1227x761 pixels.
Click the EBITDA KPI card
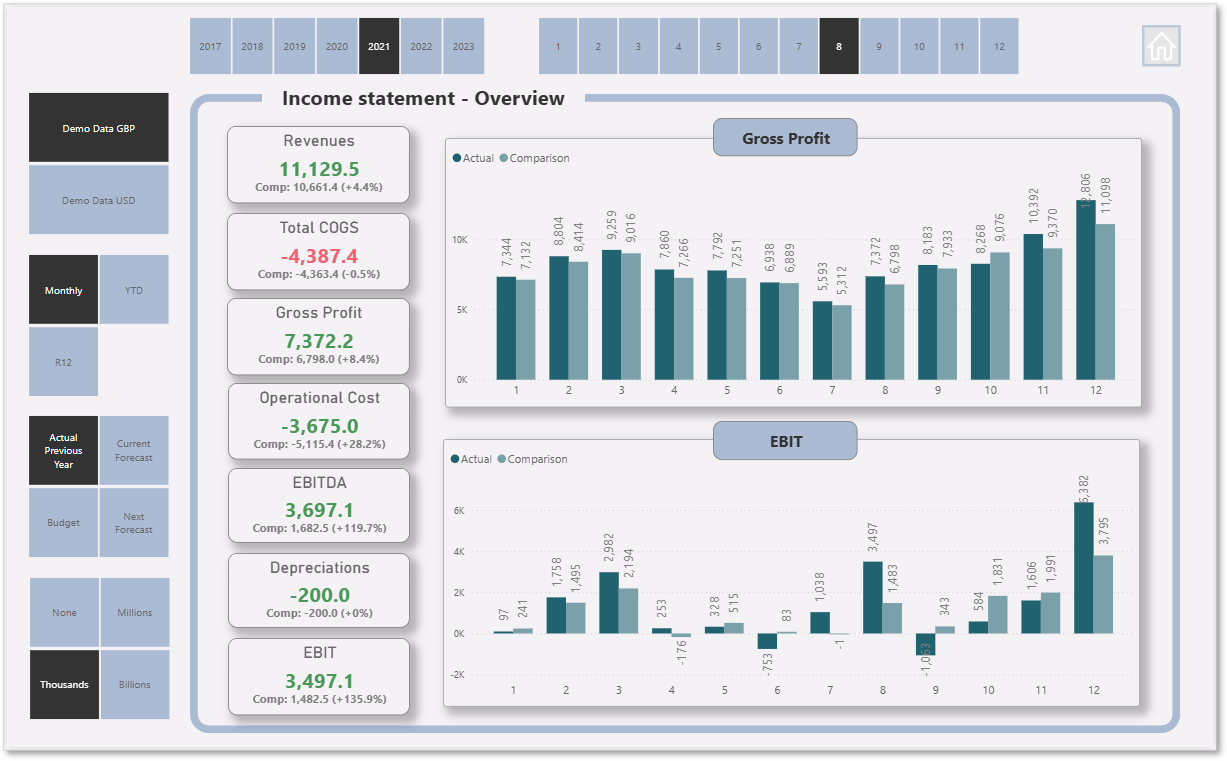pos(319,506)
